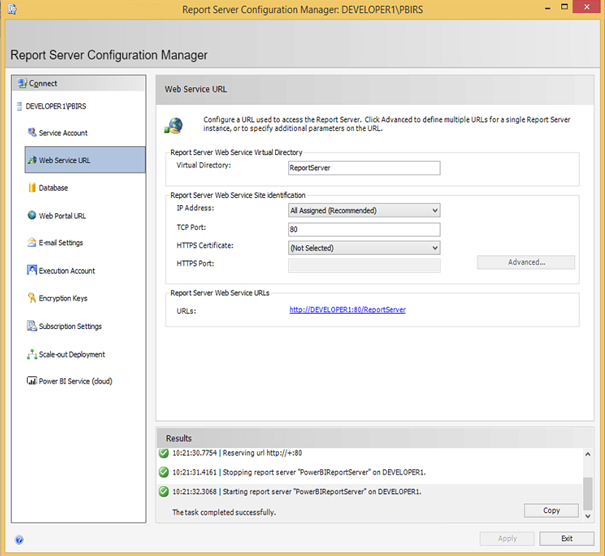This screenshot has width=605, height=556.
Task: Click the Connect button
Action: point(79,83)
